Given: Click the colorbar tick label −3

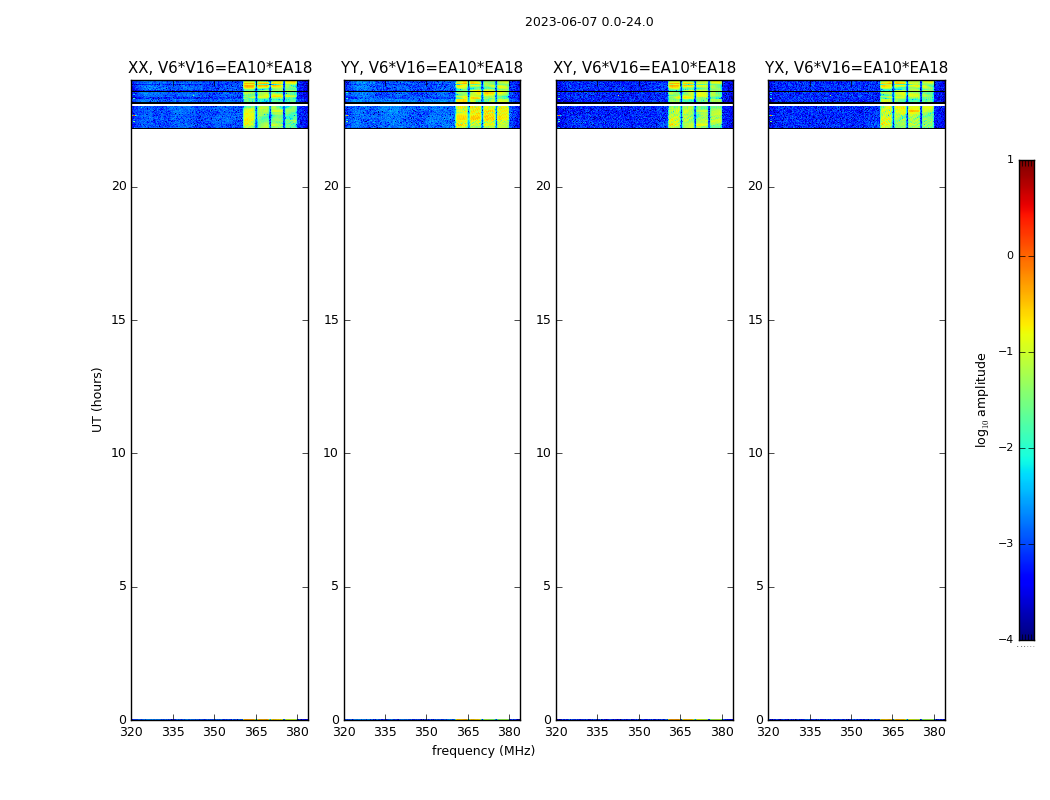Looking at the screenshot, I should tap(1006, 544).
